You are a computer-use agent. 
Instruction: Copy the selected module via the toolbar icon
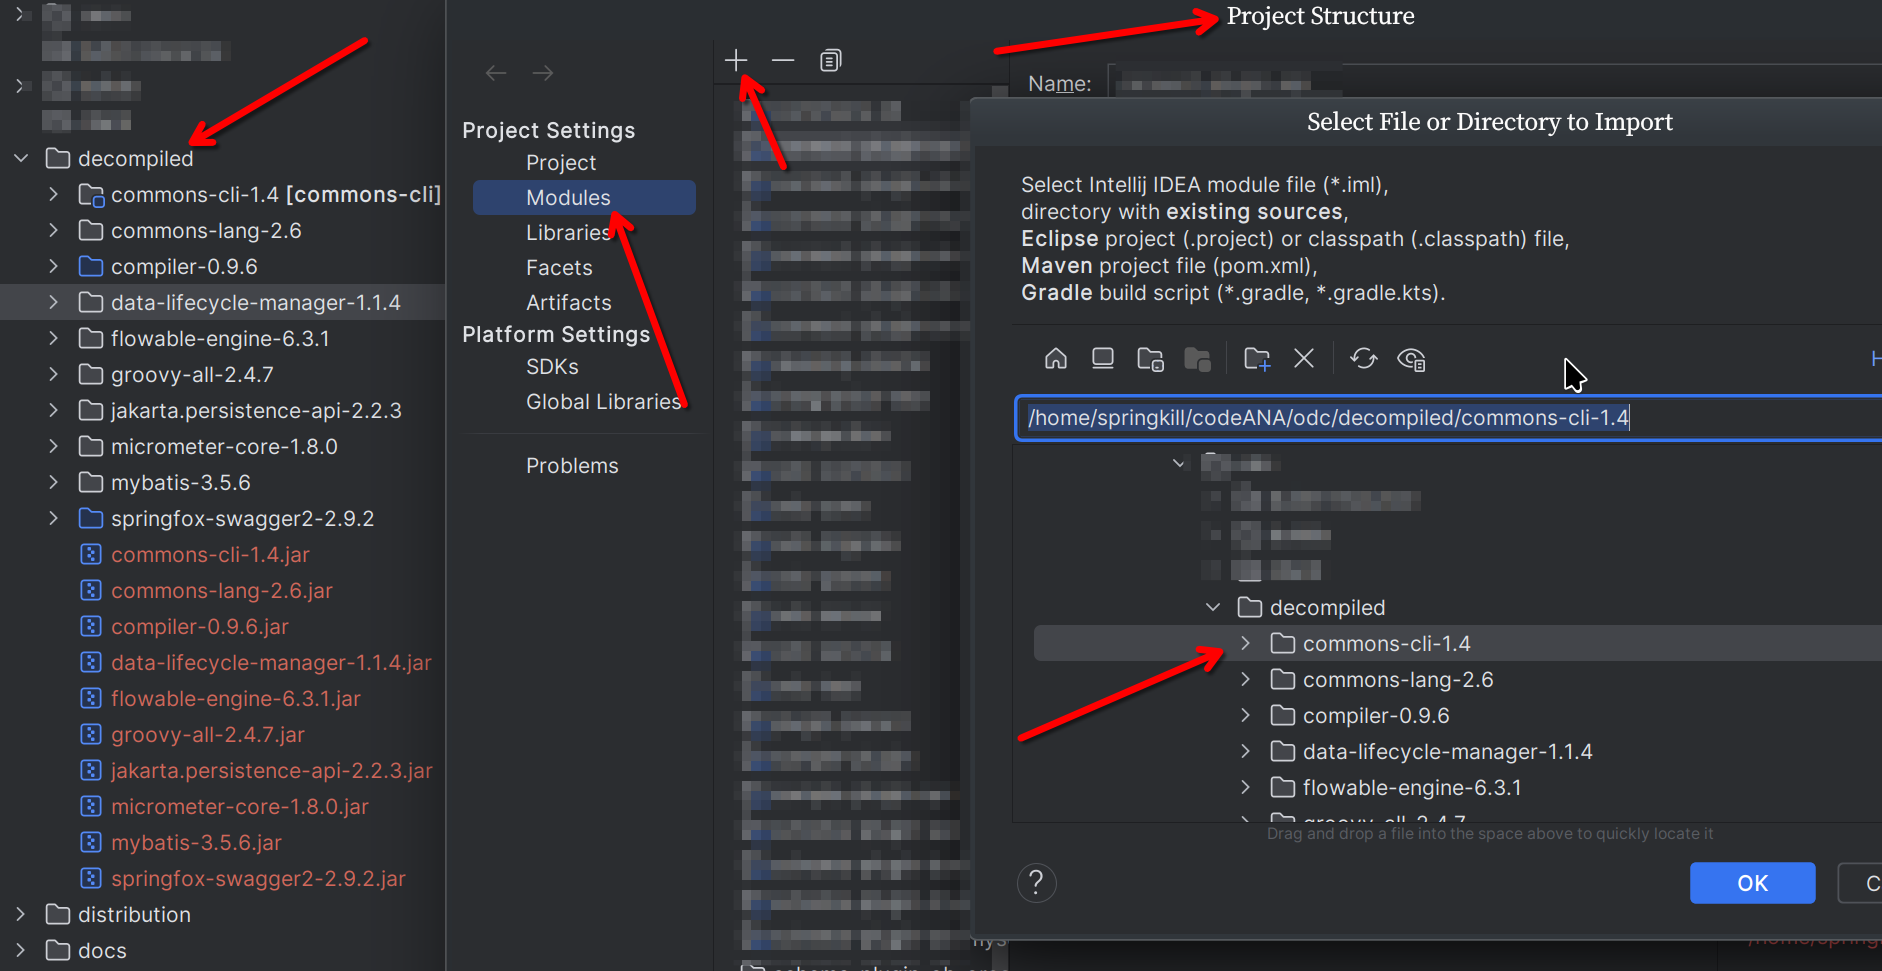pos(830,60)
